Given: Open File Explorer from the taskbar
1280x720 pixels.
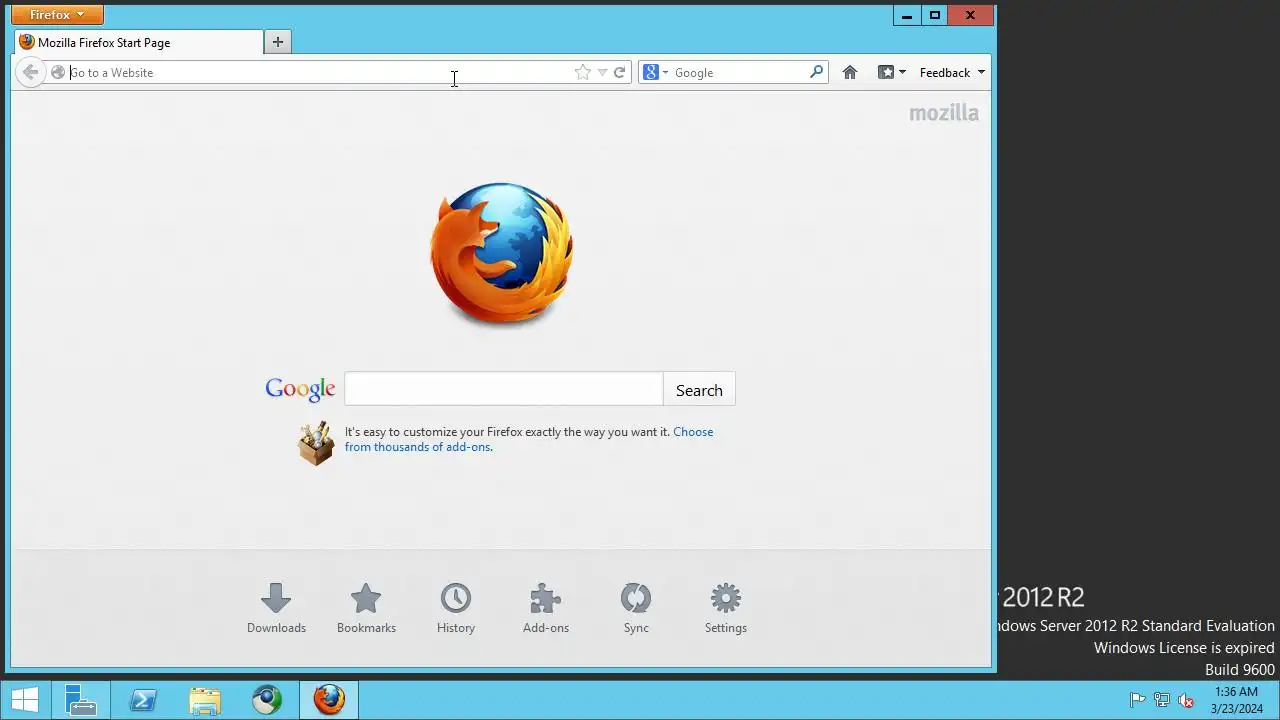Looking at the screenshot, I should [204, 700].
